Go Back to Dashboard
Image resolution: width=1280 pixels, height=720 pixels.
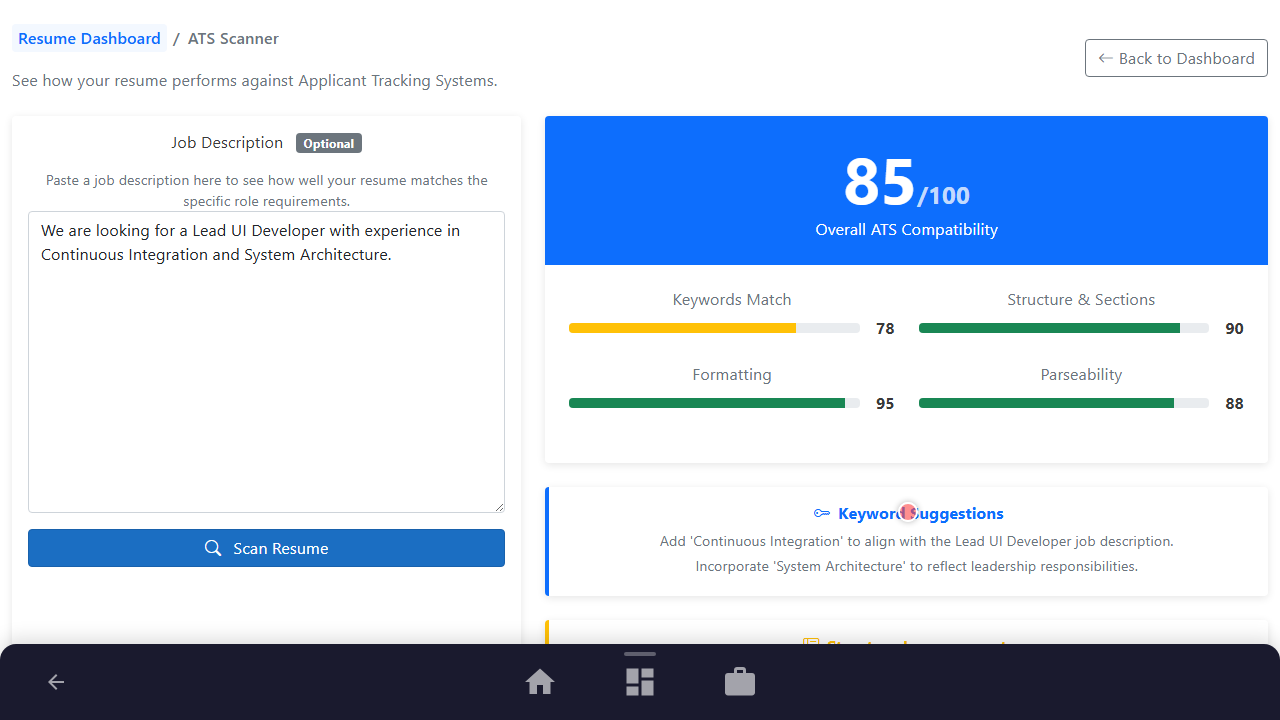(x=1176, y=58)
